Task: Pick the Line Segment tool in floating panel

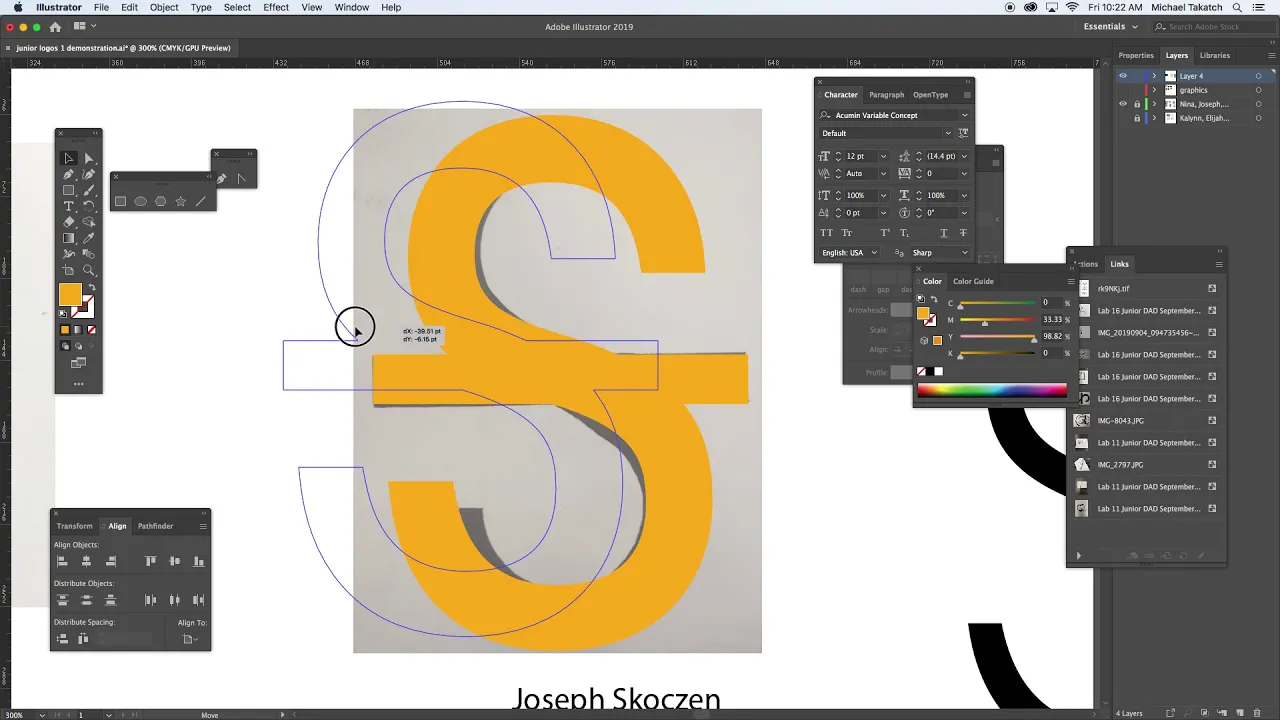Action: click(x=200, y=201)
